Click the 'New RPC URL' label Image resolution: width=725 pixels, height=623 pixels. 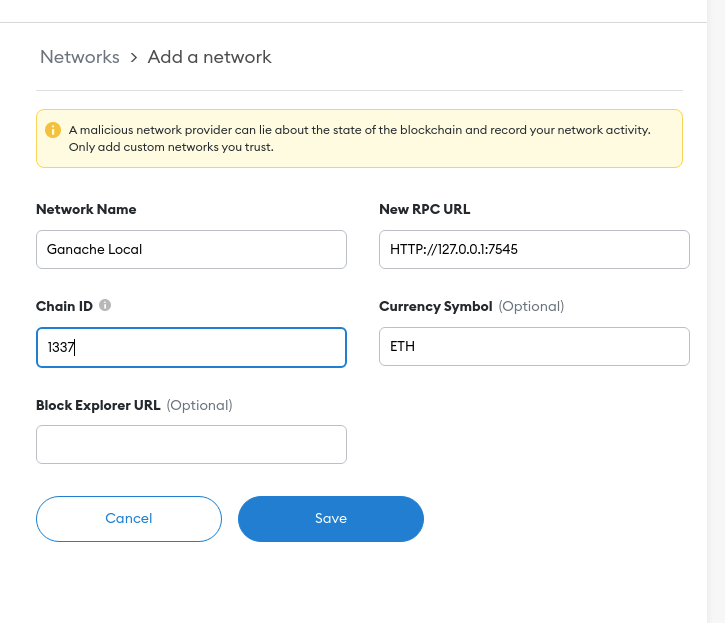pos(424,209)
